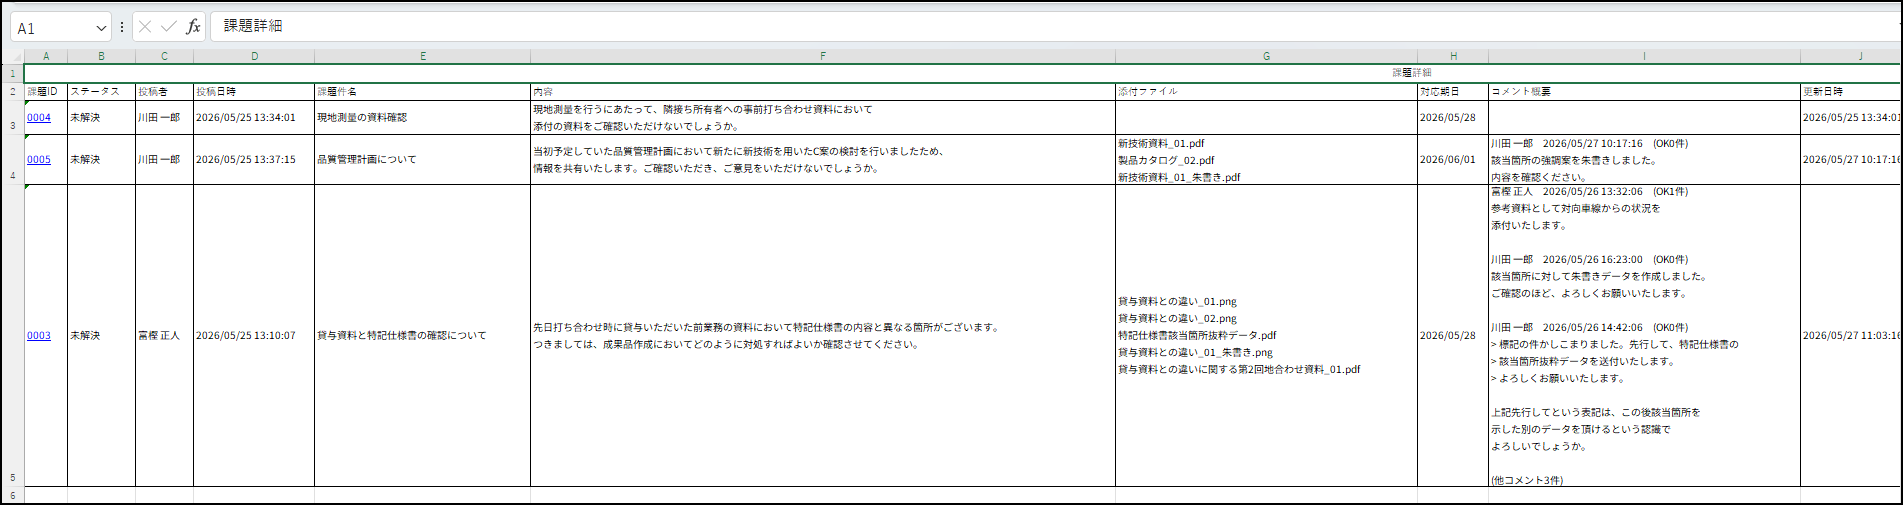Click the content cell starting 当初予定していた品質管理計画
Viewport: 1903px width, 505px height.
pos(823,160)
